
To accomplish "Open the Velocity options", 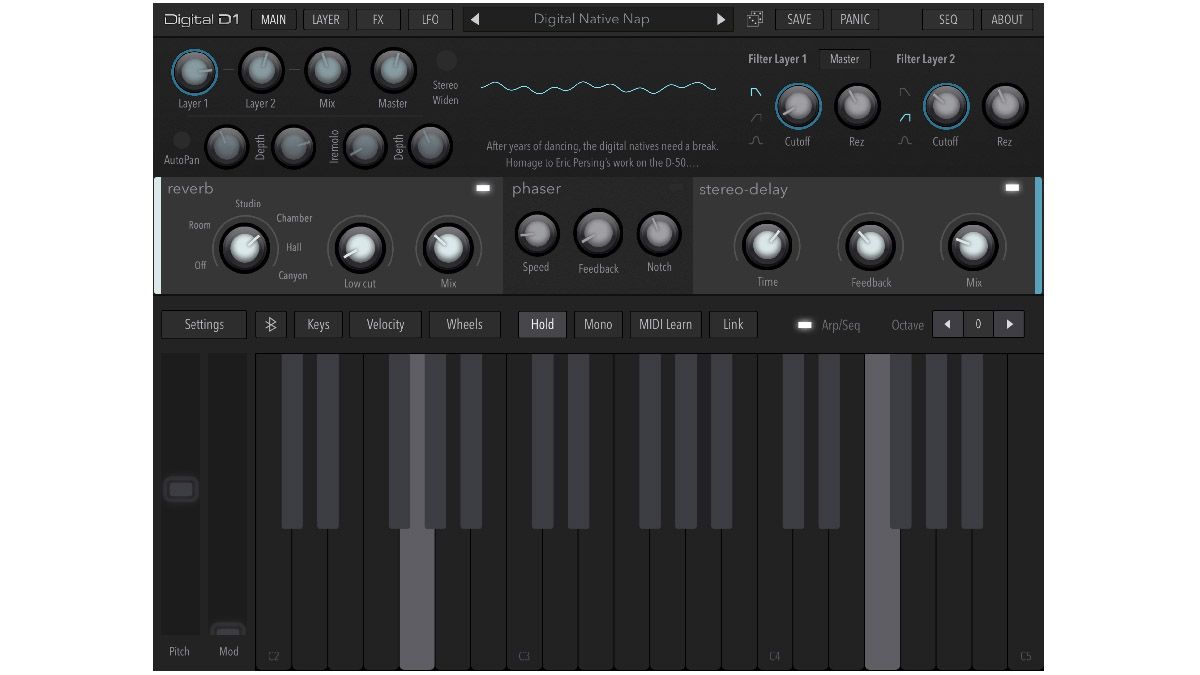I will (385, 324).
